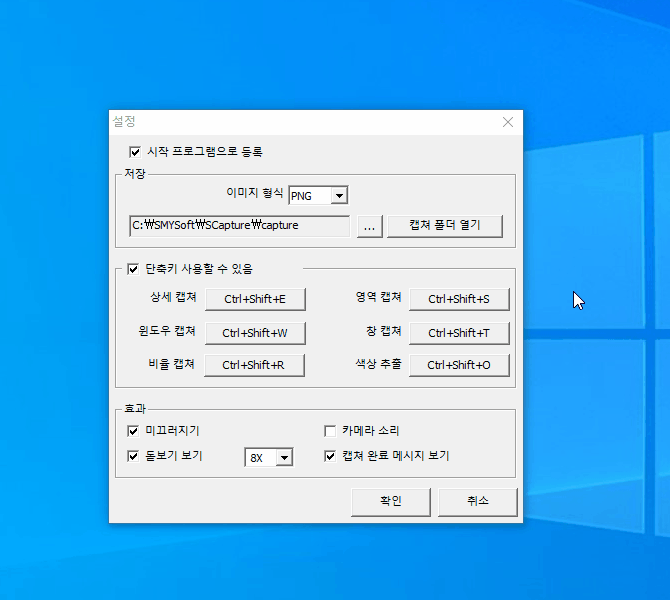Uncheck 시작 프로그램으로 등록 checkbox

tap(135, 152)
